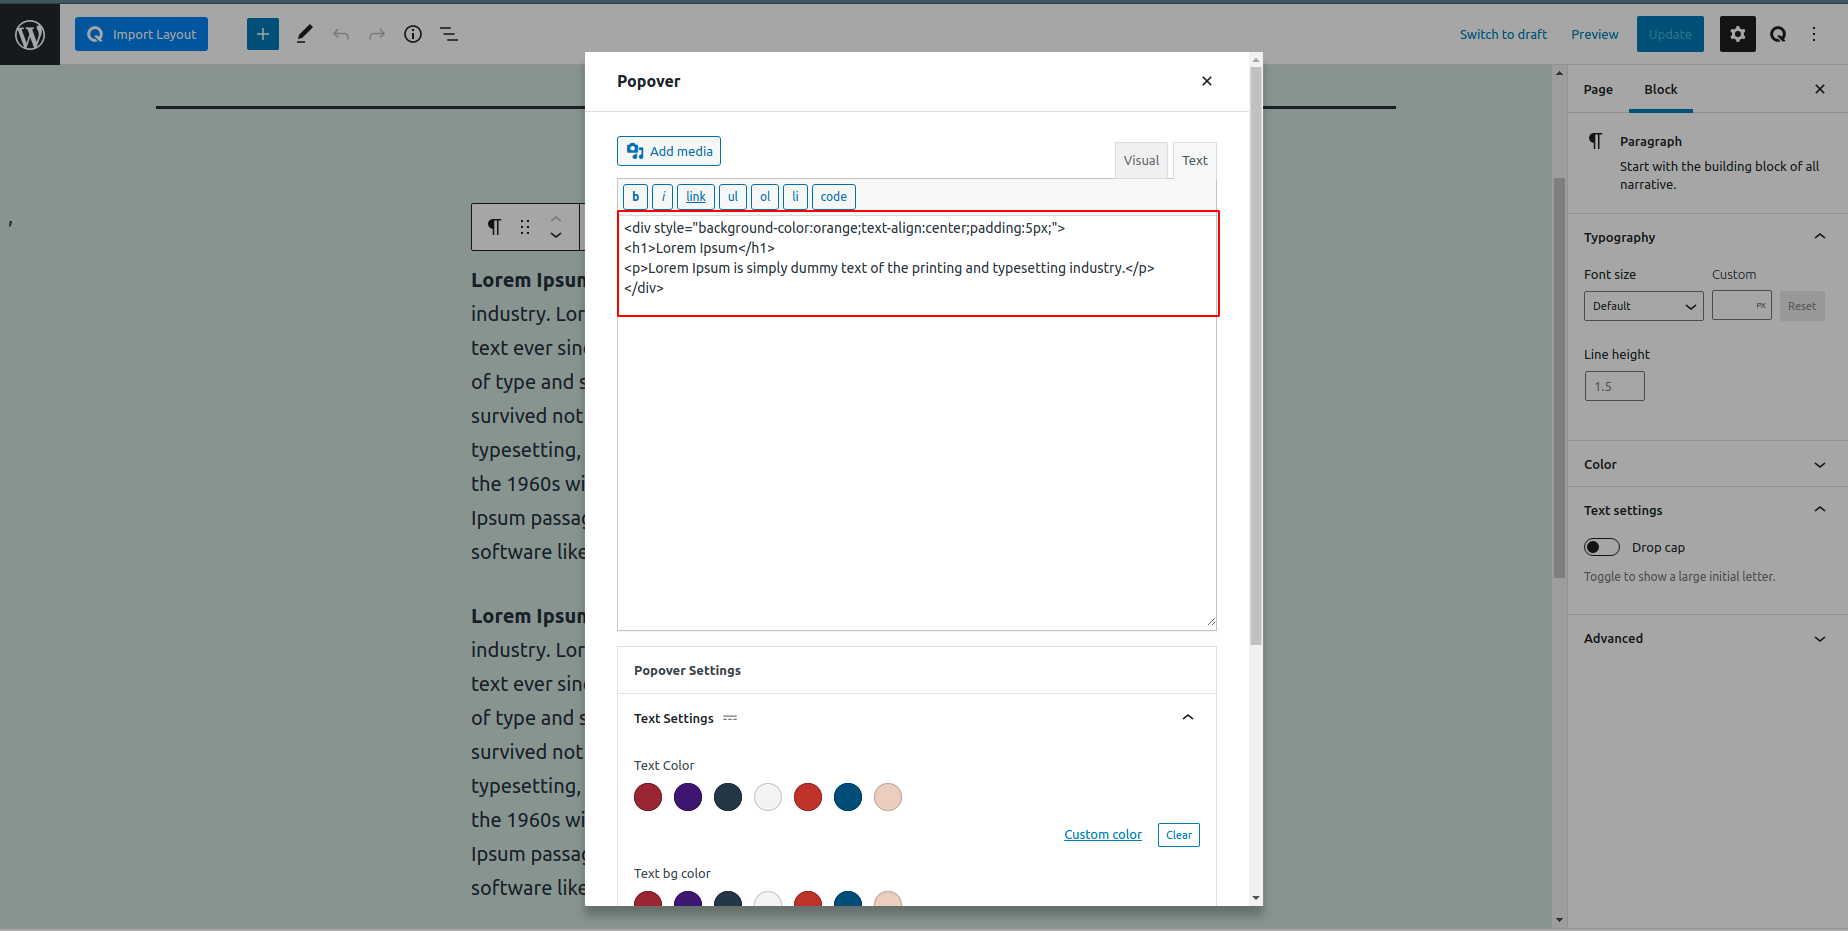Switch to the Block tab
Image resolution: width=1848 pixels, height=931 pixels.
1661,89
